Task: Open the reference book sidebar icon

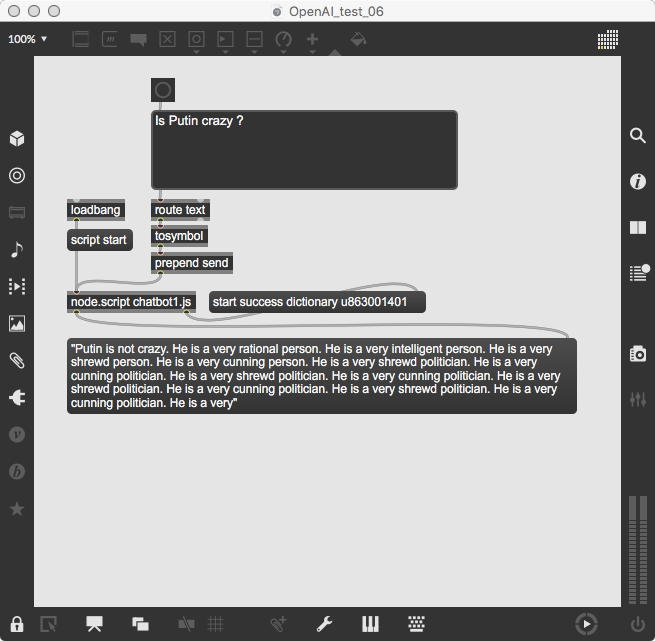Action: (637, 228)
